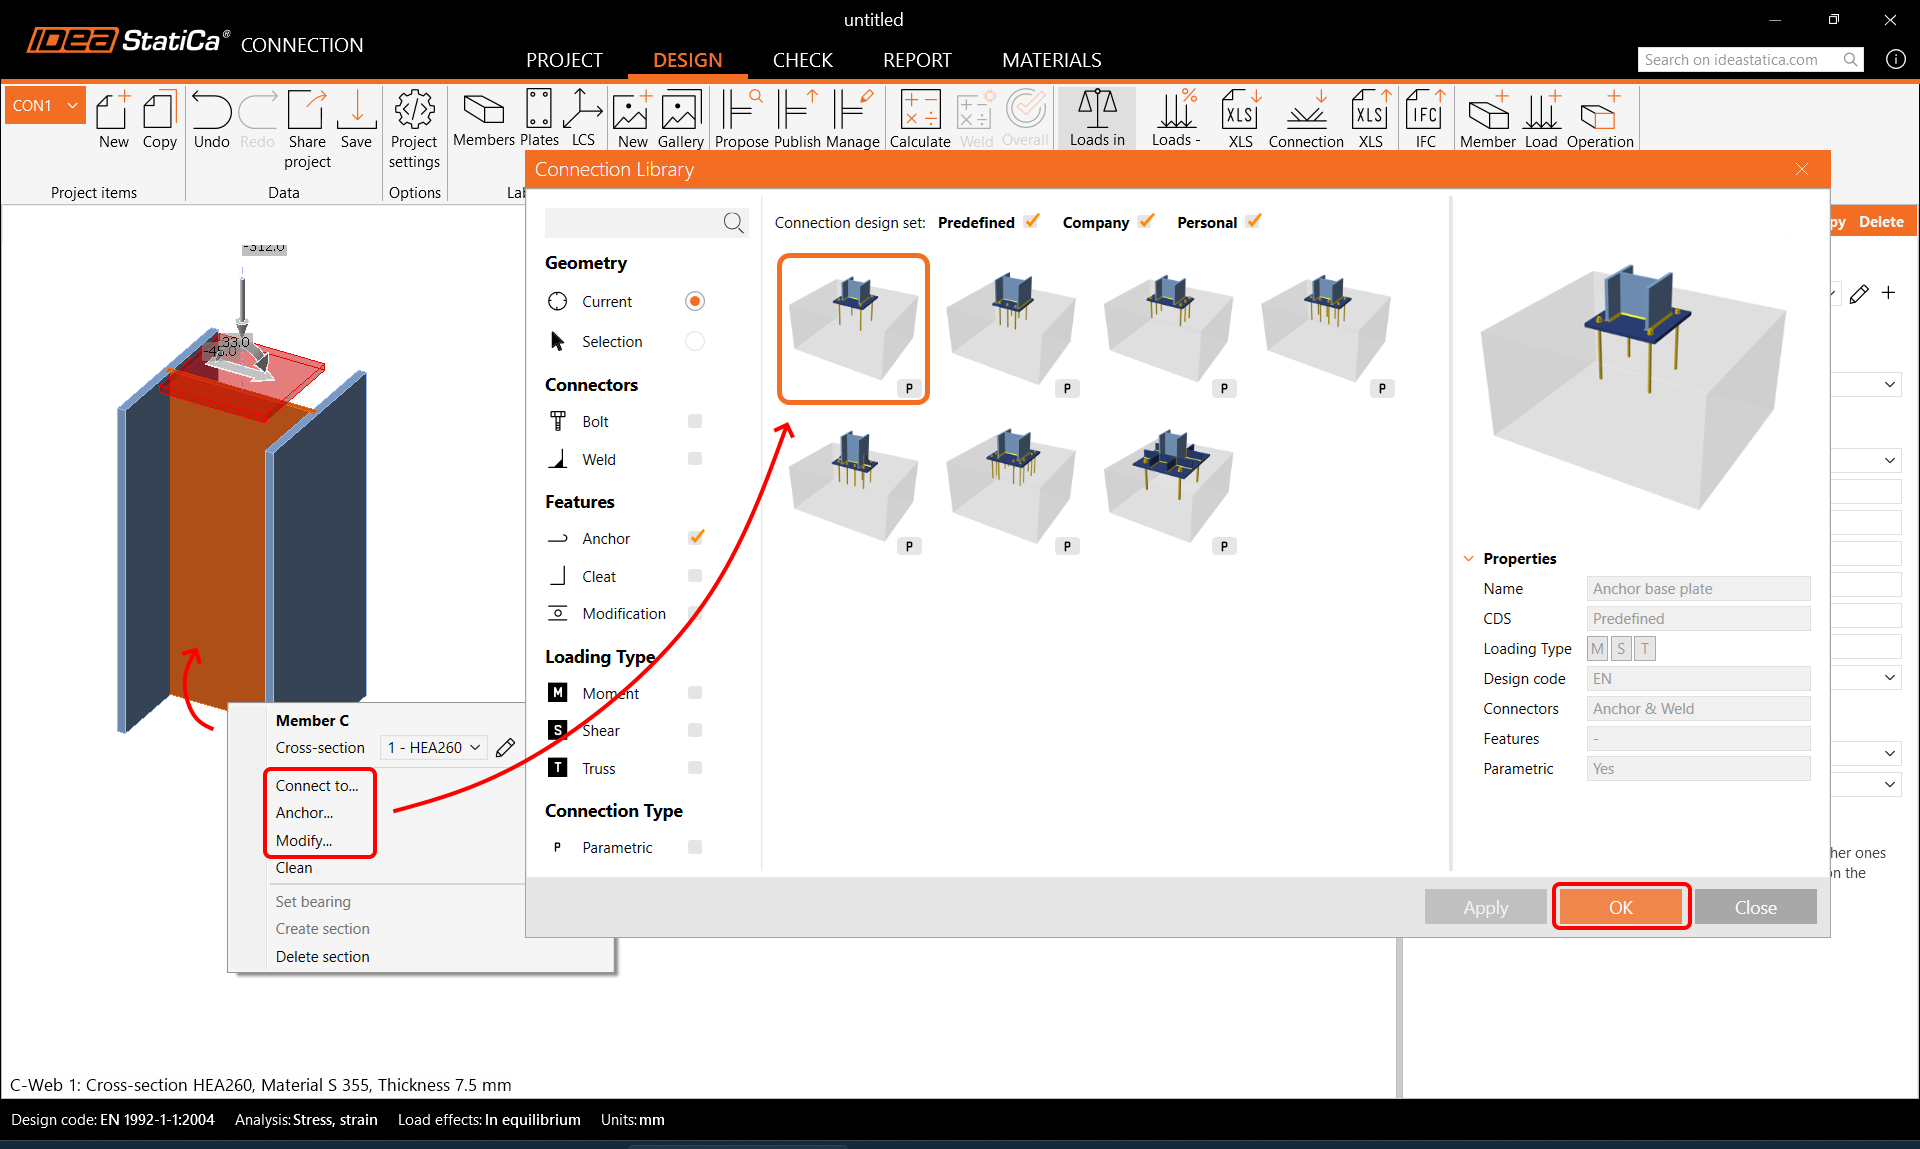Enable the Bolt connector checkbox
This screenshot has width=1920, height=1149.
pos(695,422)
